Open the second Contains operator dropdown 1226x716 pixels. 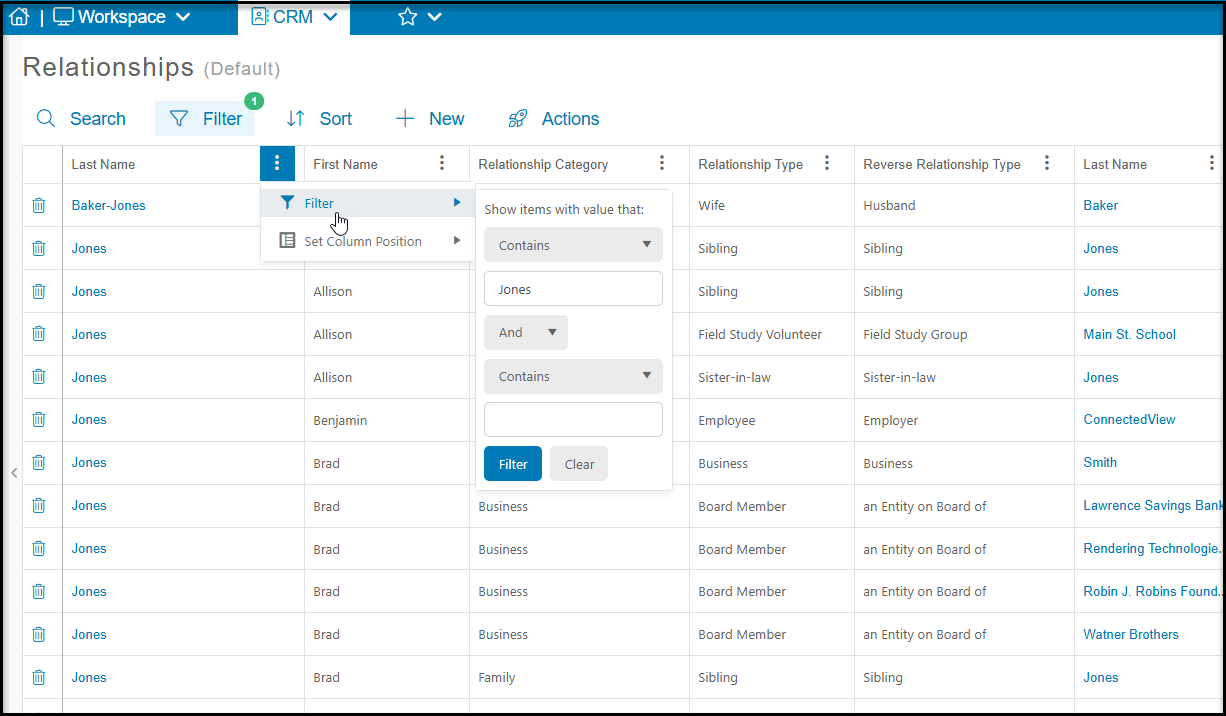coord(573,377)
